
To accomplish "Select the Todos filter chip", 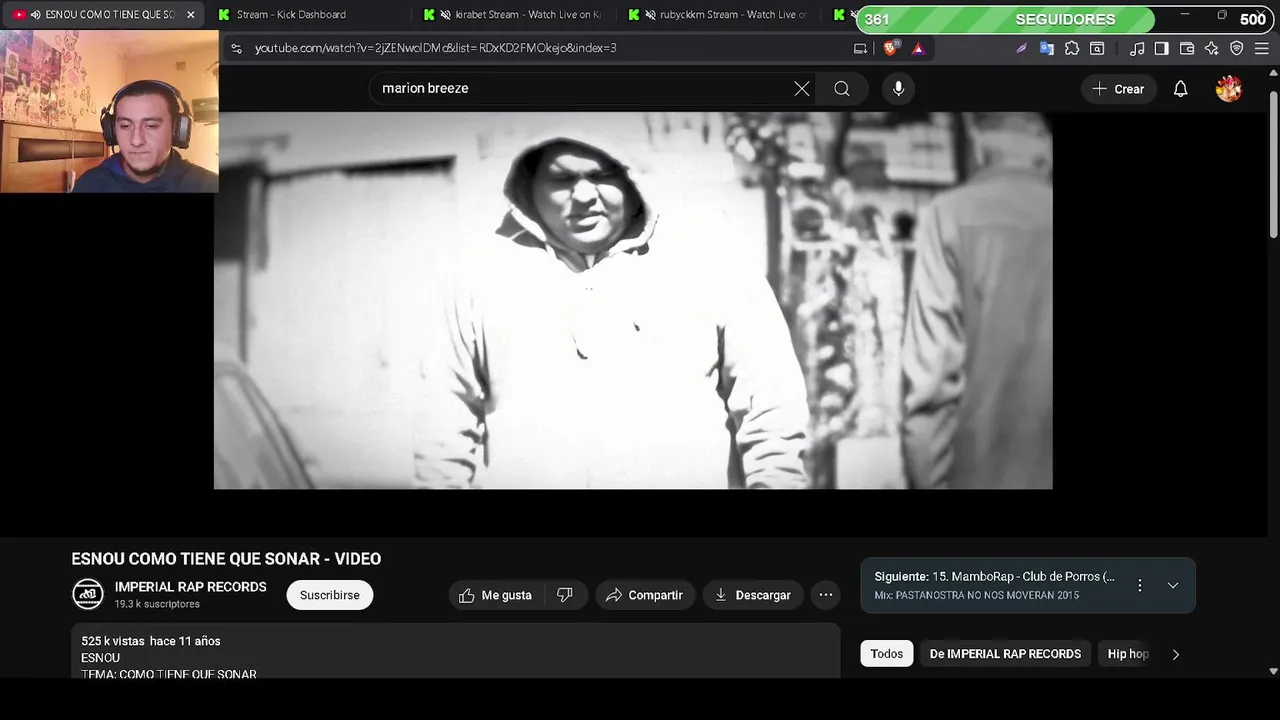I will [x=886, y=654].
